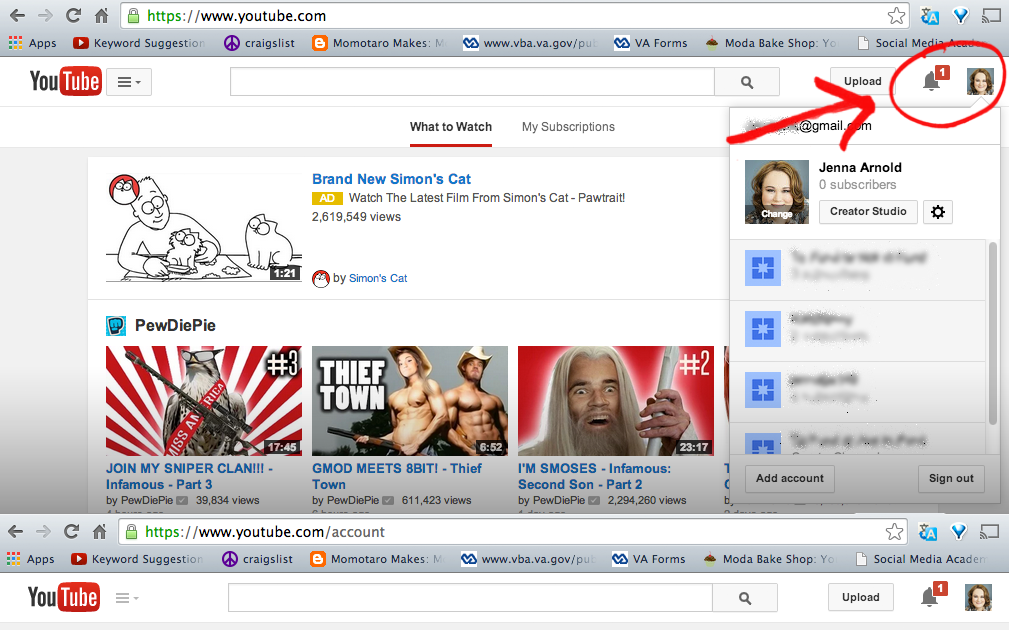This screenshot has height=630, width=1009.
Task: Open I'M SMOSES Infamous video title
Action: tap(595, 476)
